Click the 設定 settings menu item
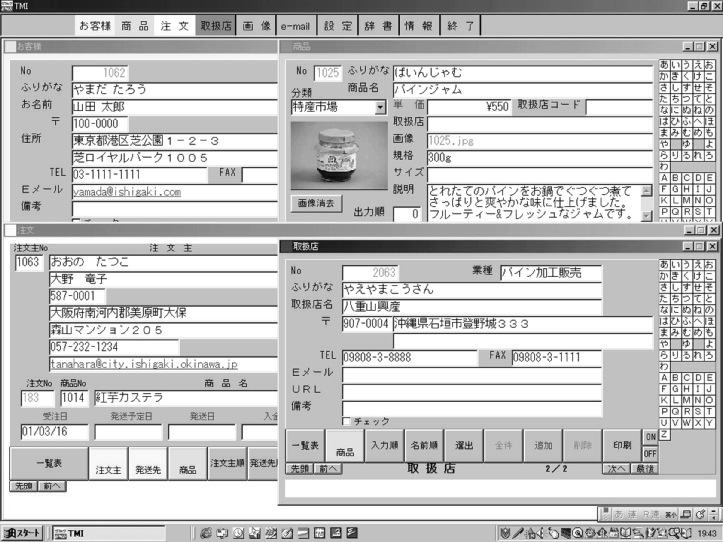The width and height of the screenshot is (723, 542). point(339,25)
